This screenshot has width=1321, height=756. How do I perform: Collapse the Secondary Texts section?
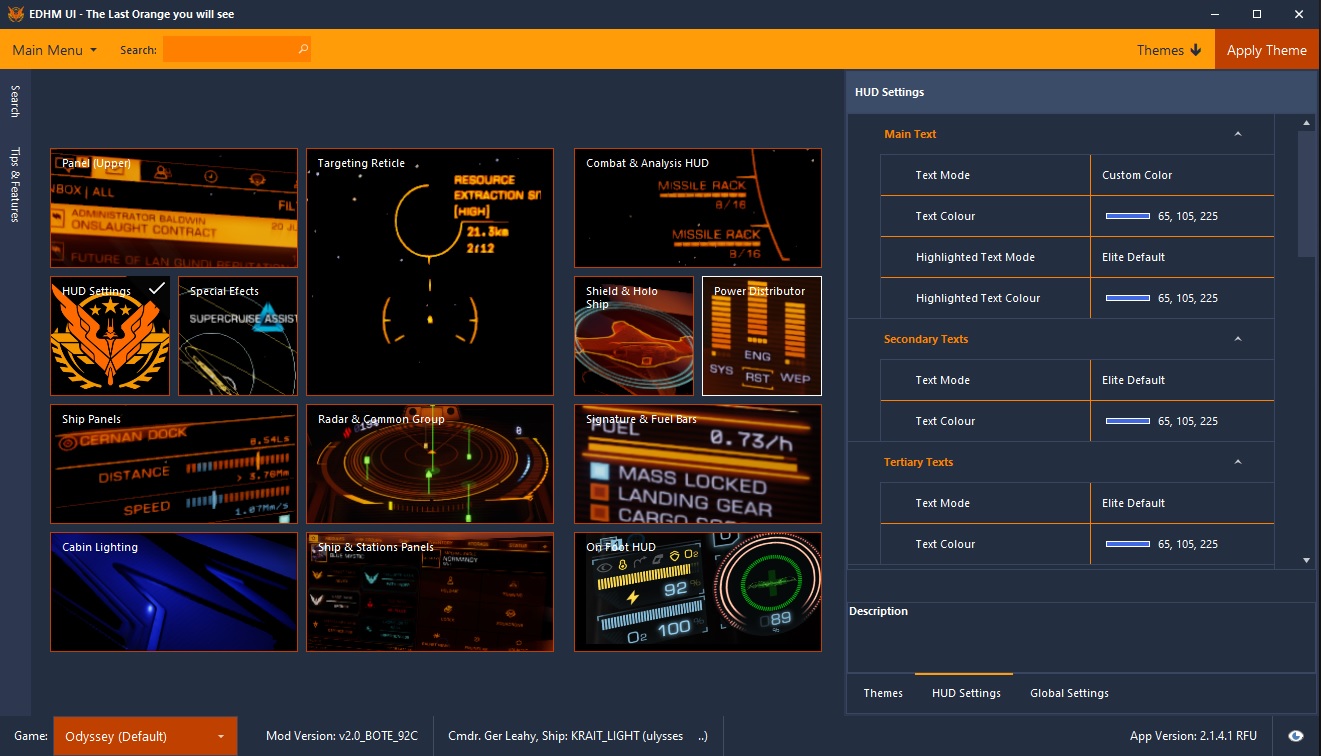(x=1238, y=339)
